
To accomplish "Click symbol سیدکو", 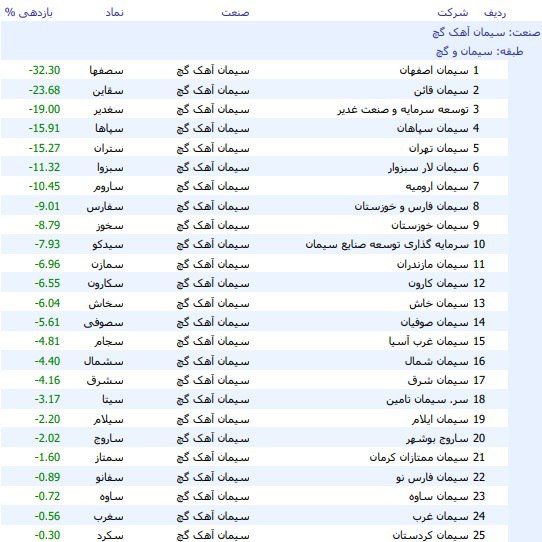I will (x=108, y=245).
